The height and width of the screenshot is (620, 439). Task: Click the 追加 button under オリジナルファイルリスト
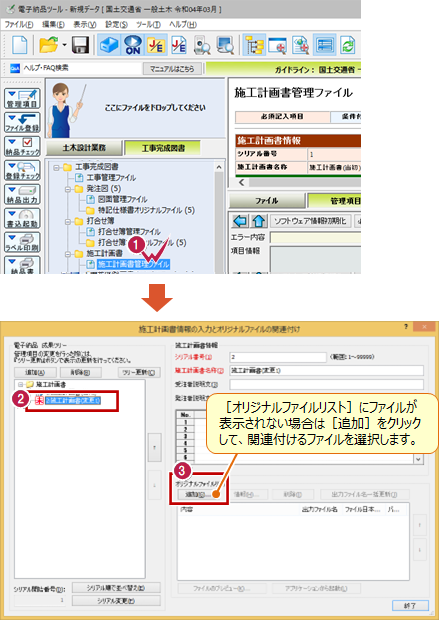(197, 494)
